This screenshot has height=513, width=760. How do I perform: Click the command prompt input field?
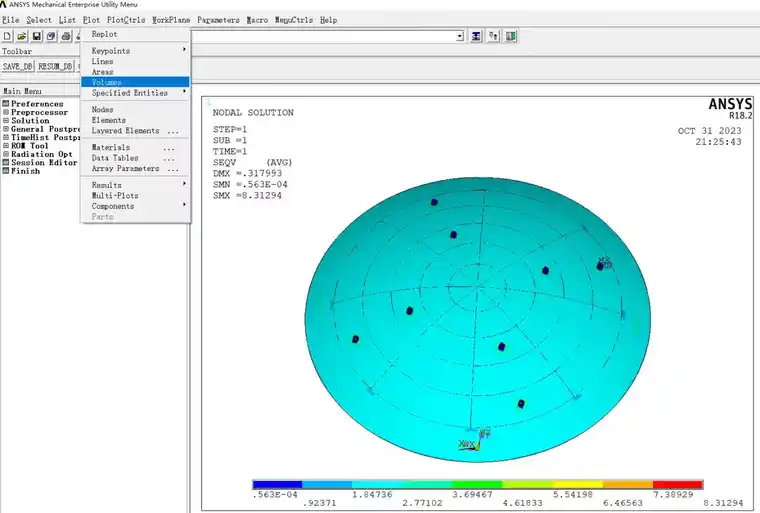[323, 36]
